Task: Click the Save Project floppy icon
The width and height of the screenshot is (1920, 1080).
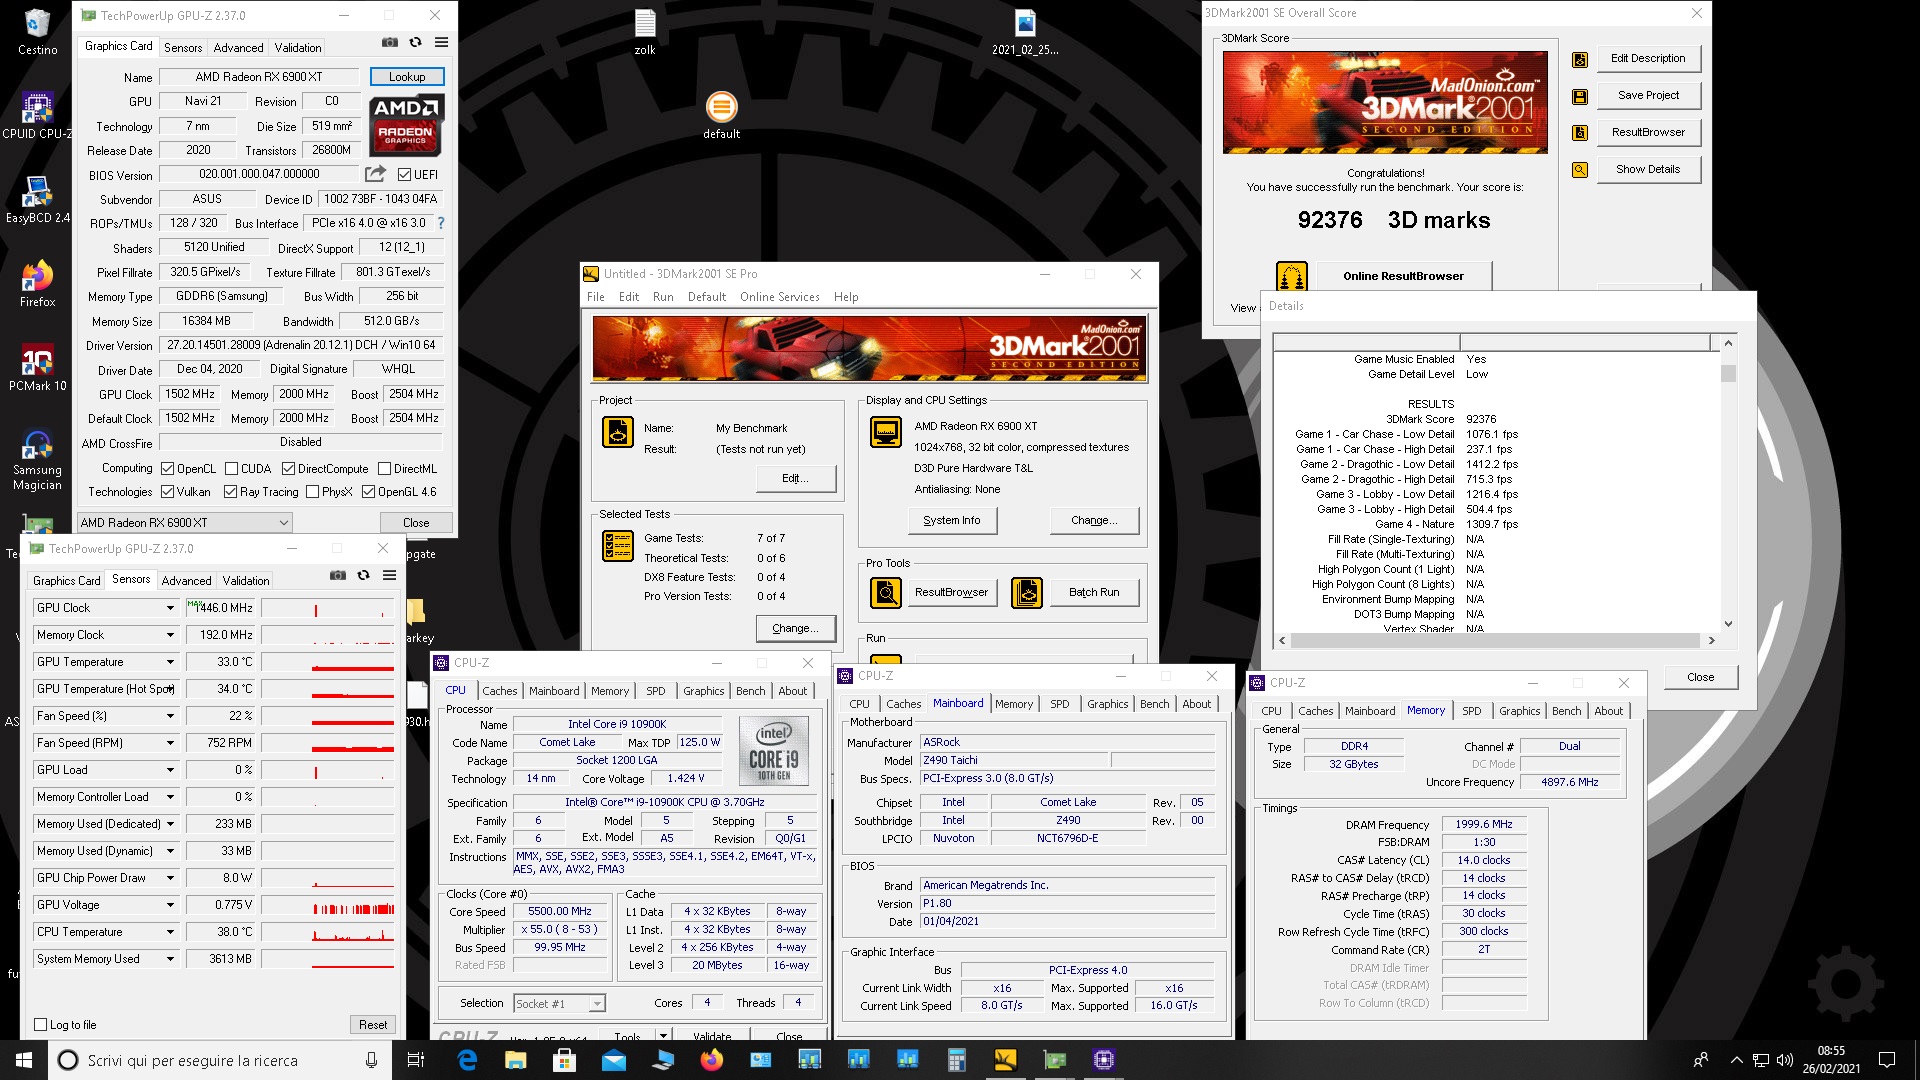Action: (1580, 97)
